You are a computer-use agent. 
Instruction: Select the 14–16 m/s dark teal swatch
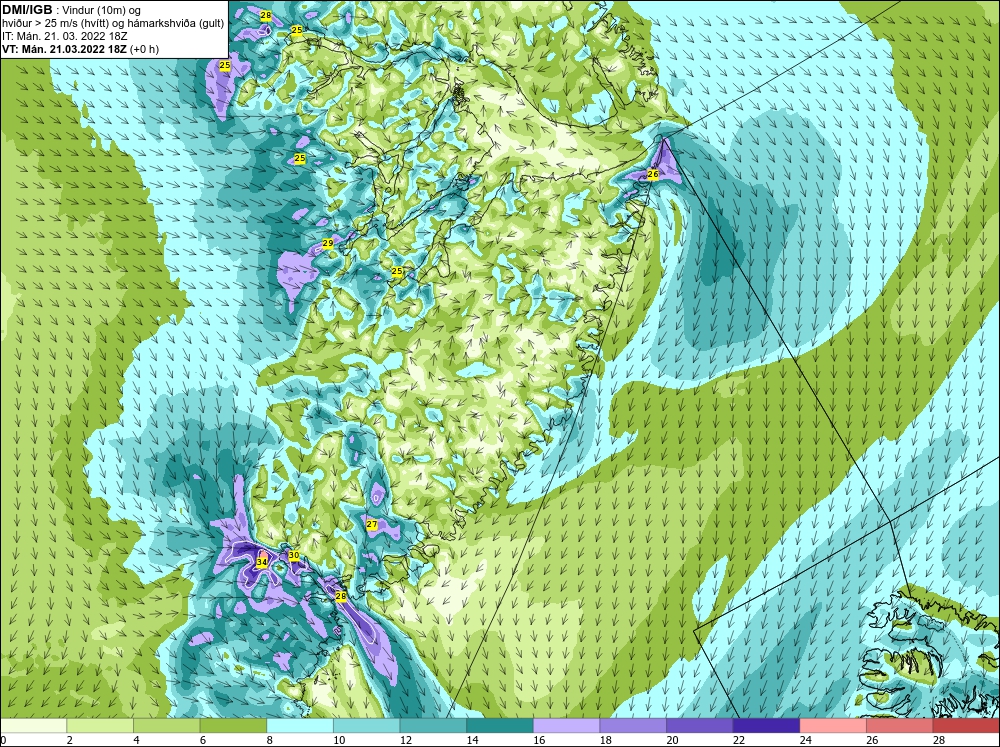click(499, 725)
